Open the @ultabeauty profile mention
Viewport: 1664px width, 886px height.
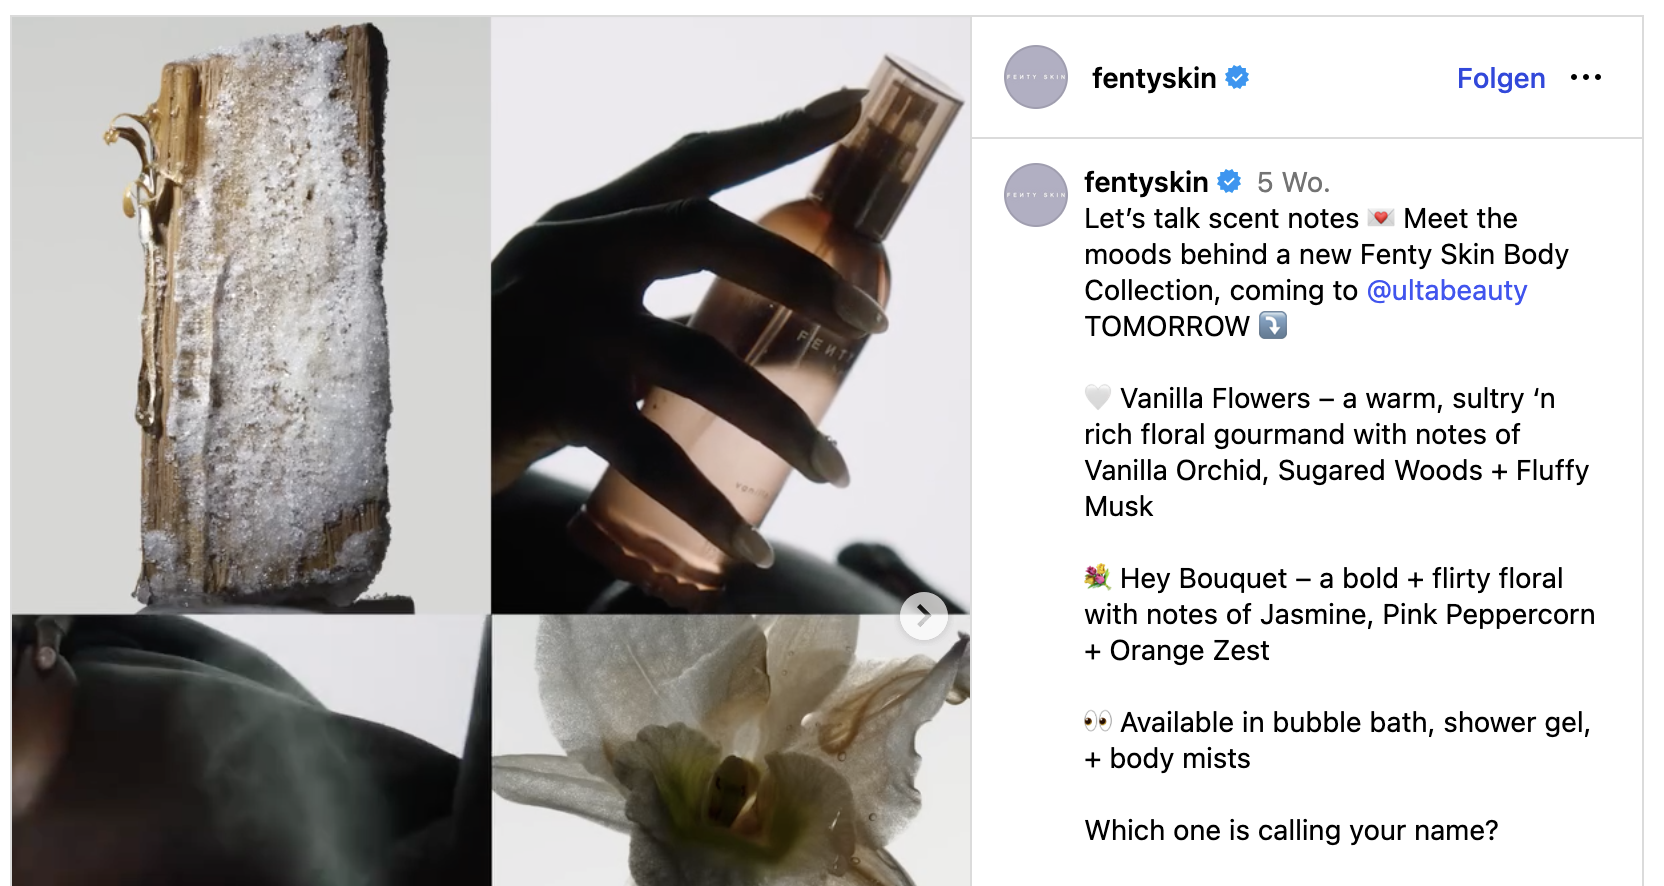click(x=1447, y=290)
